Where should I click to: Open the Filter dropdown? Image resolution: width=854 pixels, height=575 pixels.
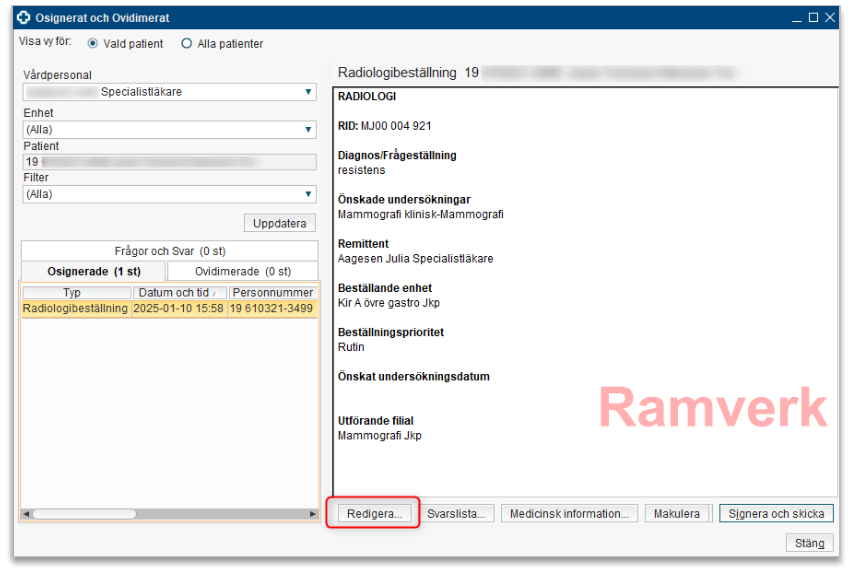point(309,194)
